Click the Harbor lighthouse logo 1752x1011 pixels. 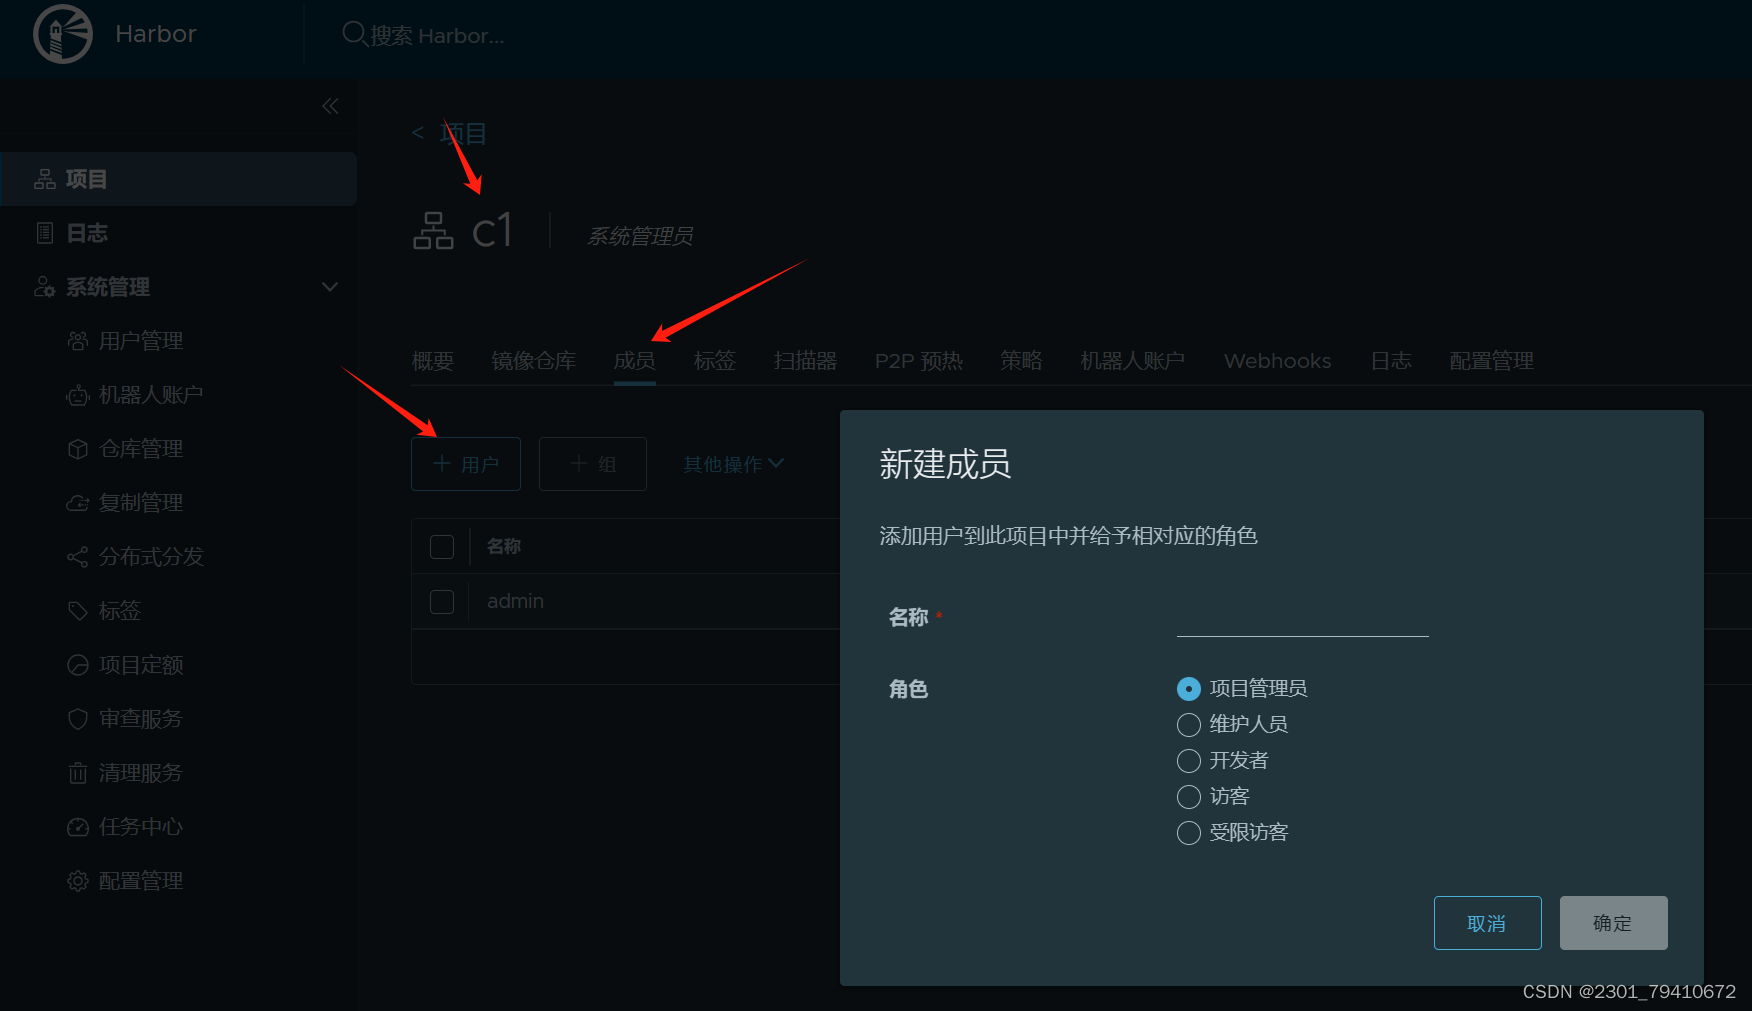click(63, 34)
